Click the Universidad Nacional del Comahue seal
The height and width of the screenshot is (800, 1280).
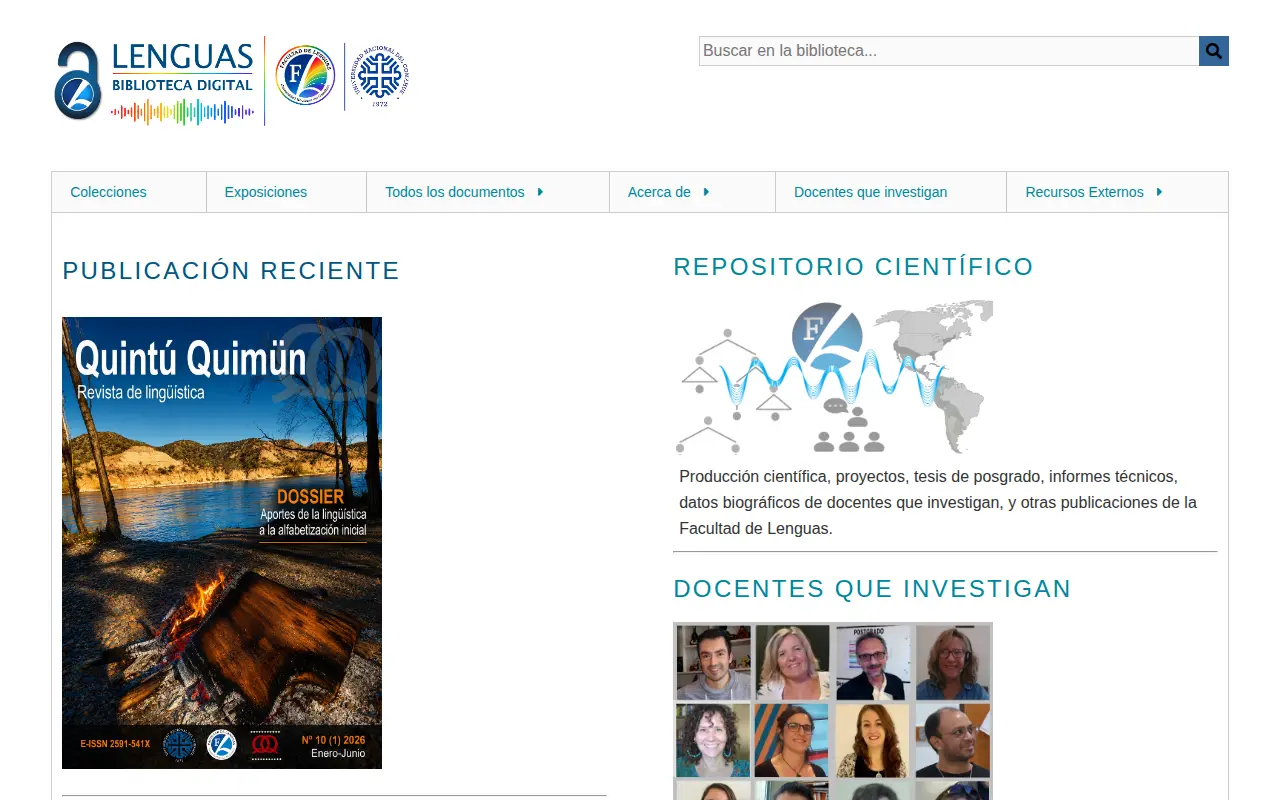(x=379, y=75)
